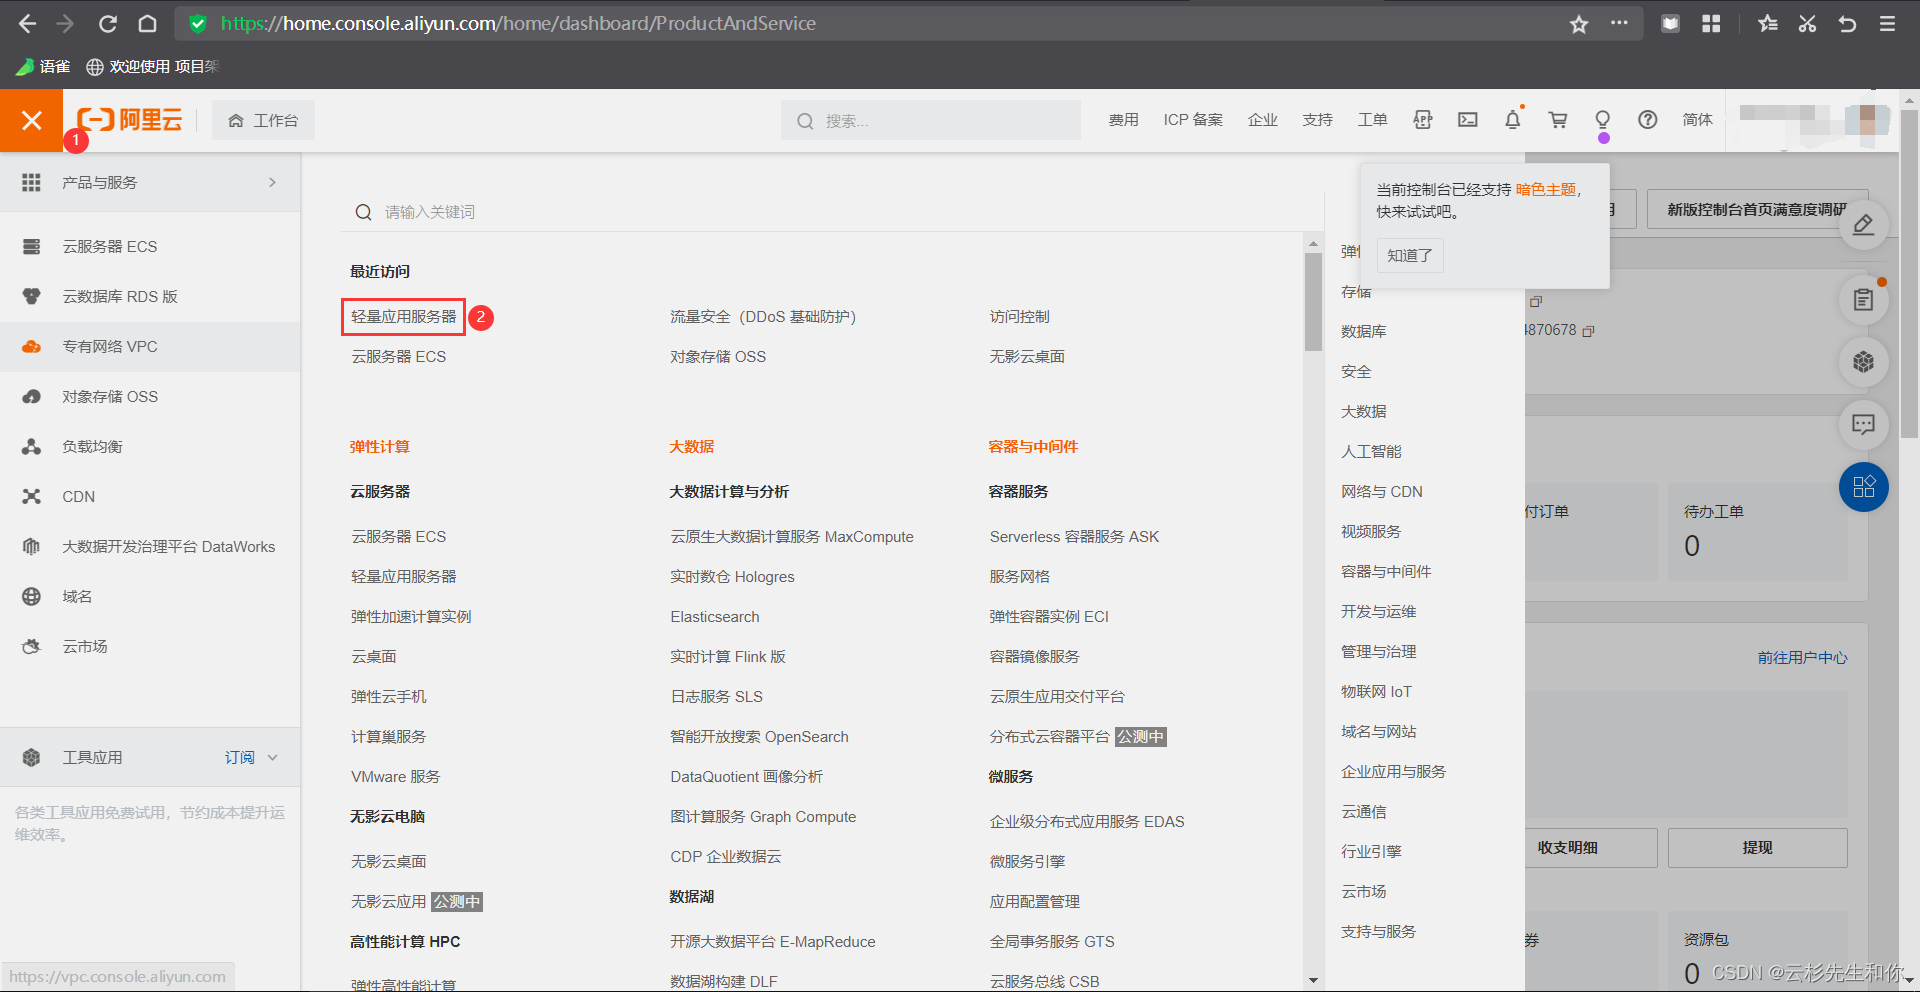
Task: Select the 网络与 CDN category
Action: tap(1382, 491)
